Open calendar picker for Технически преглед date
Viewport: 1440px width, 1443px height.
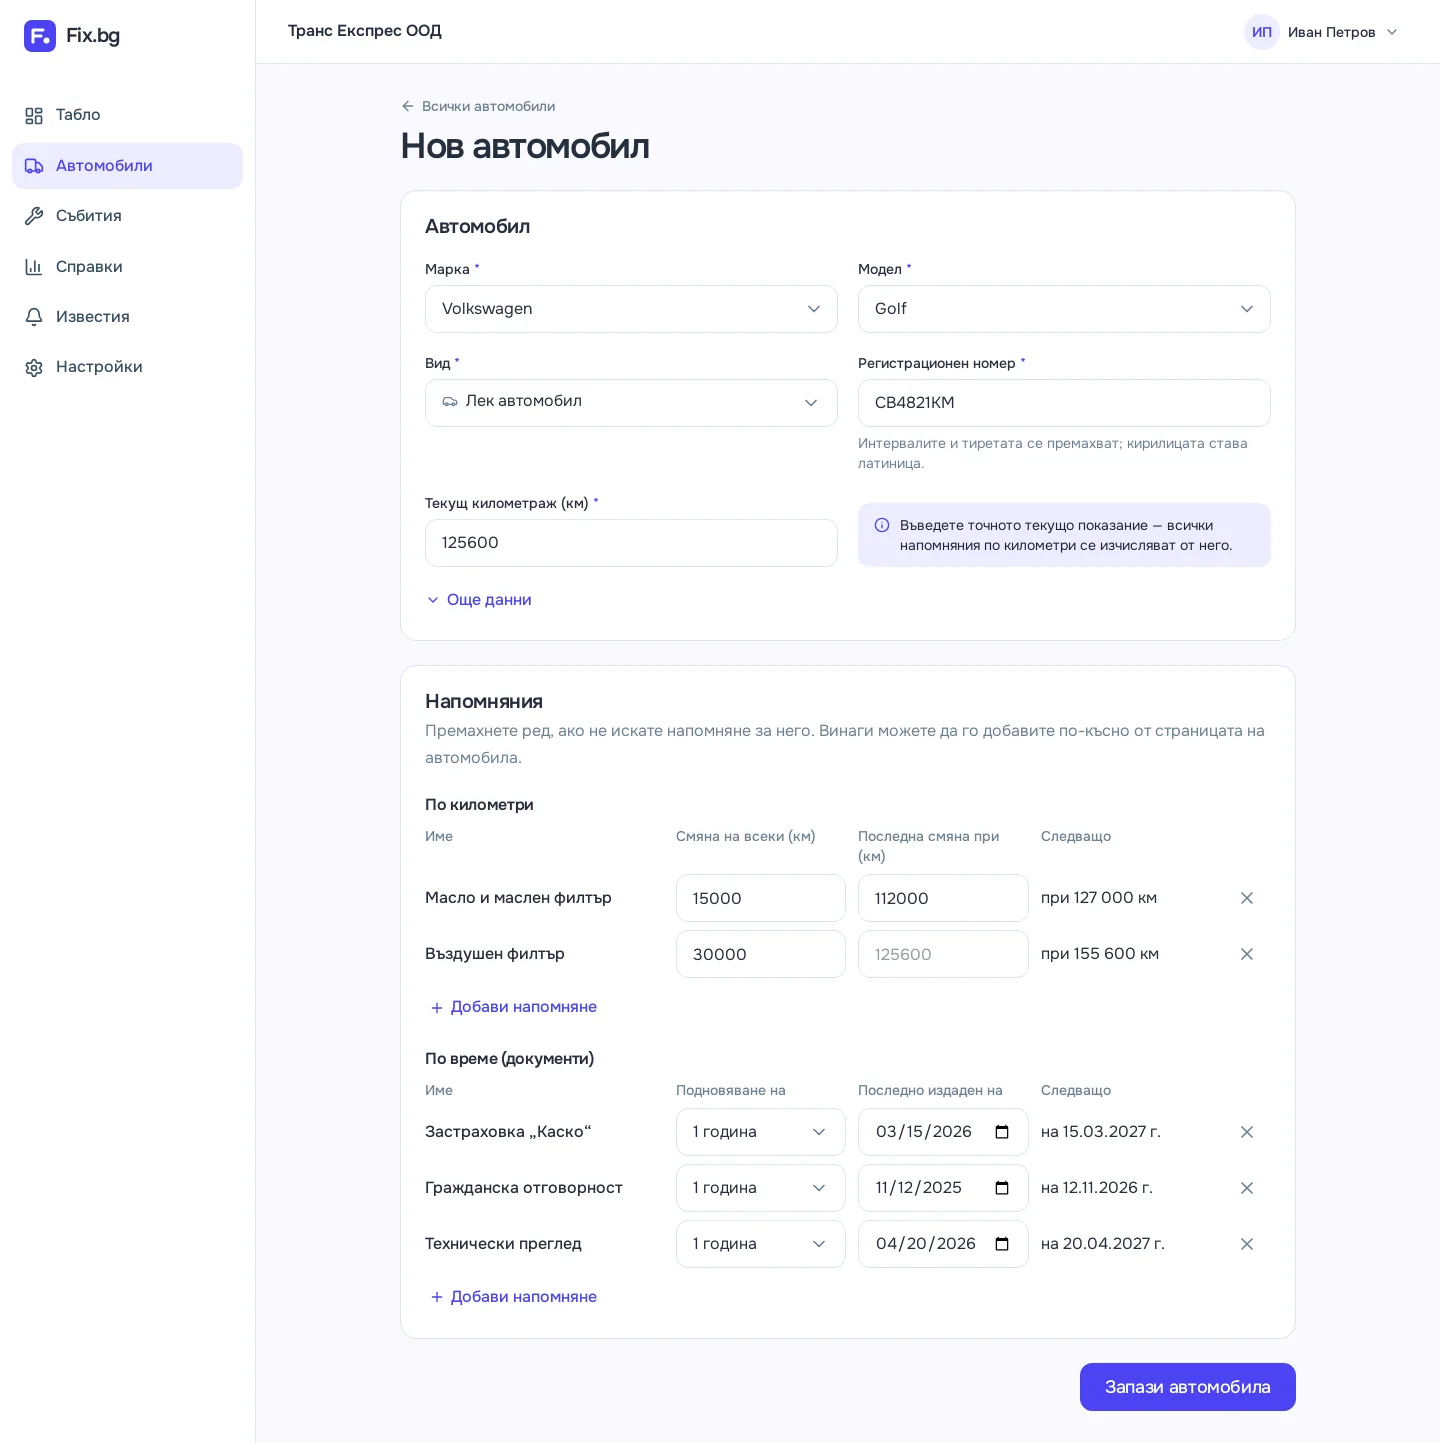click(1002, 1244)
